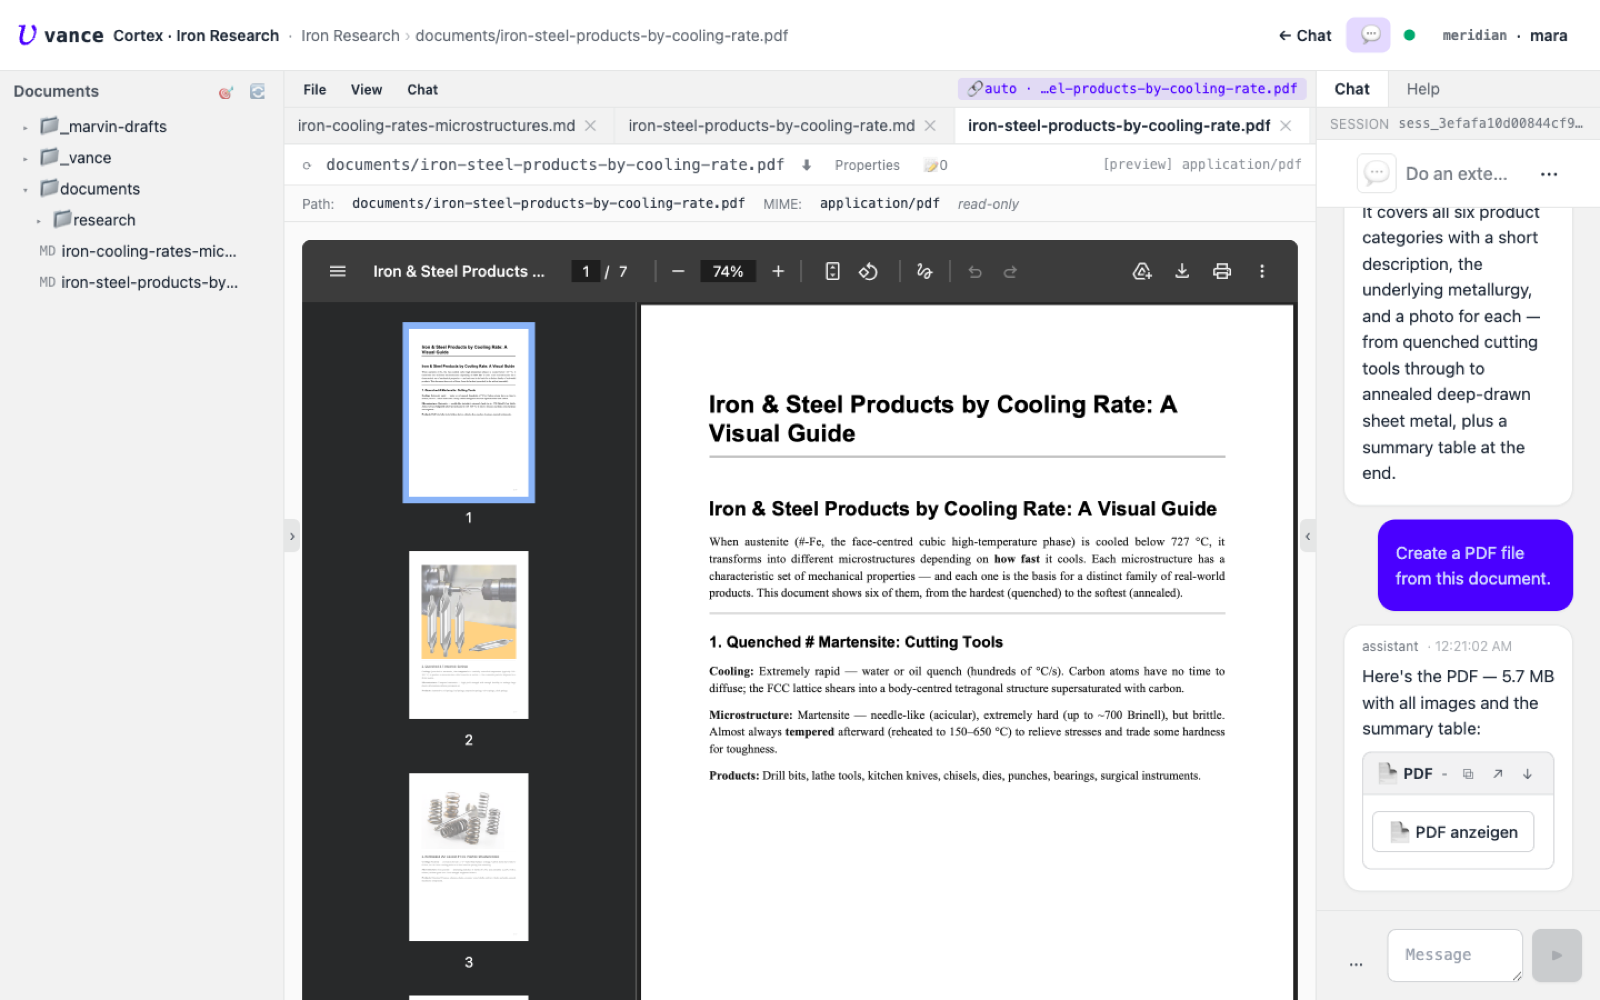This screenshot has height=1000, width=1600.
Task: Click the fit-to-page icon in PDF toolbar
Action: point(832,271)
